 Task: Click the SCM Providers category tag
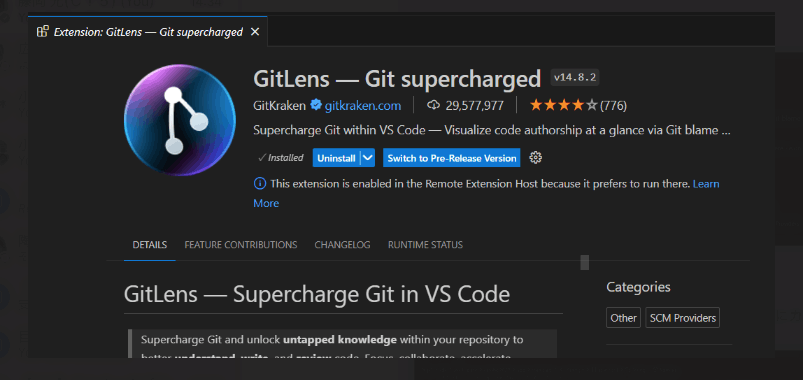(x=683, y=318)
